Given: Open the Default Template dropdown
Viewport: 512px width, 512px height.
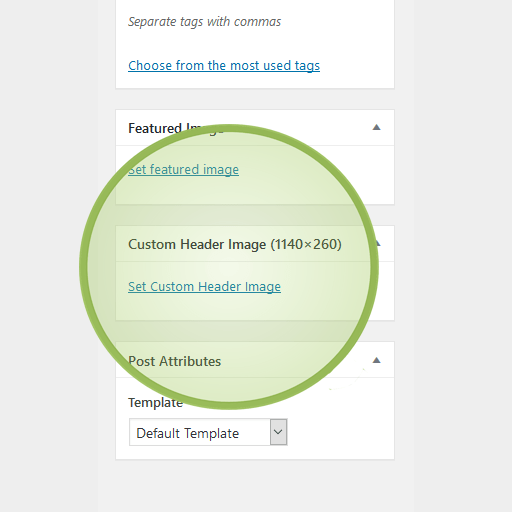Looking at the screenshot, I should point(208,432).
